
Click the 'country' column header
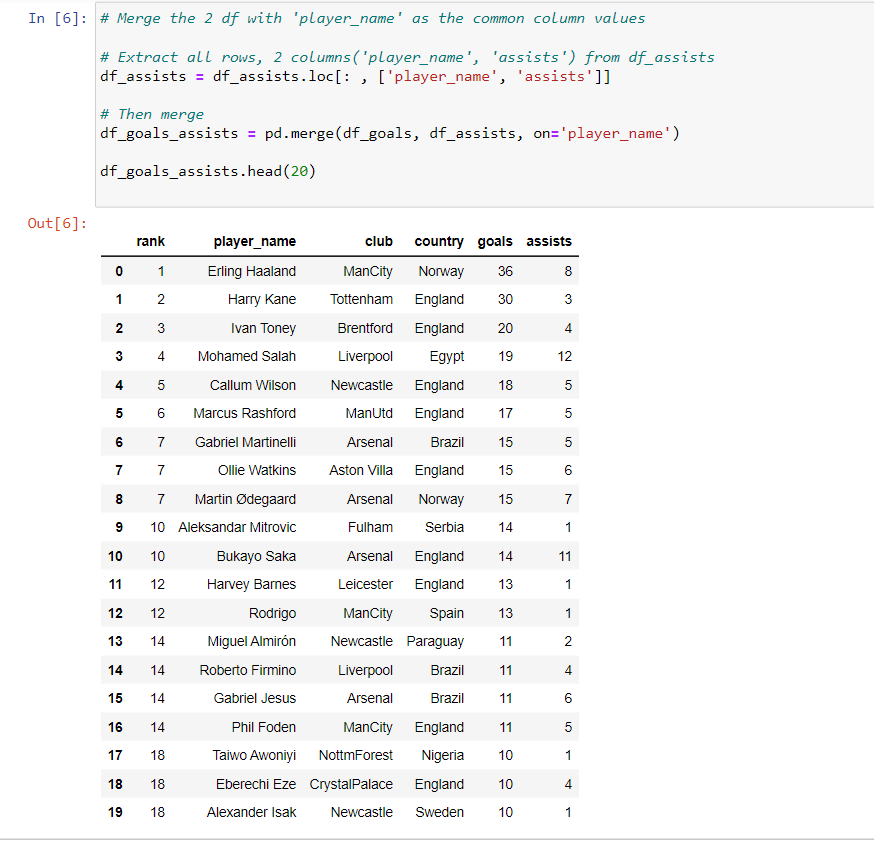coord(439,241)
